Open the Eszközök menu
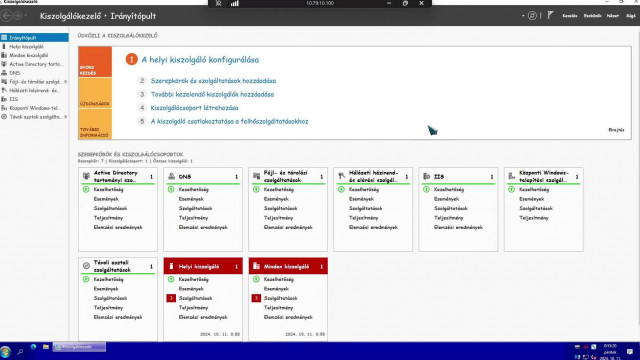Image resolution: width=640 pixels, height=360 pixels. (x=592, y=16)
